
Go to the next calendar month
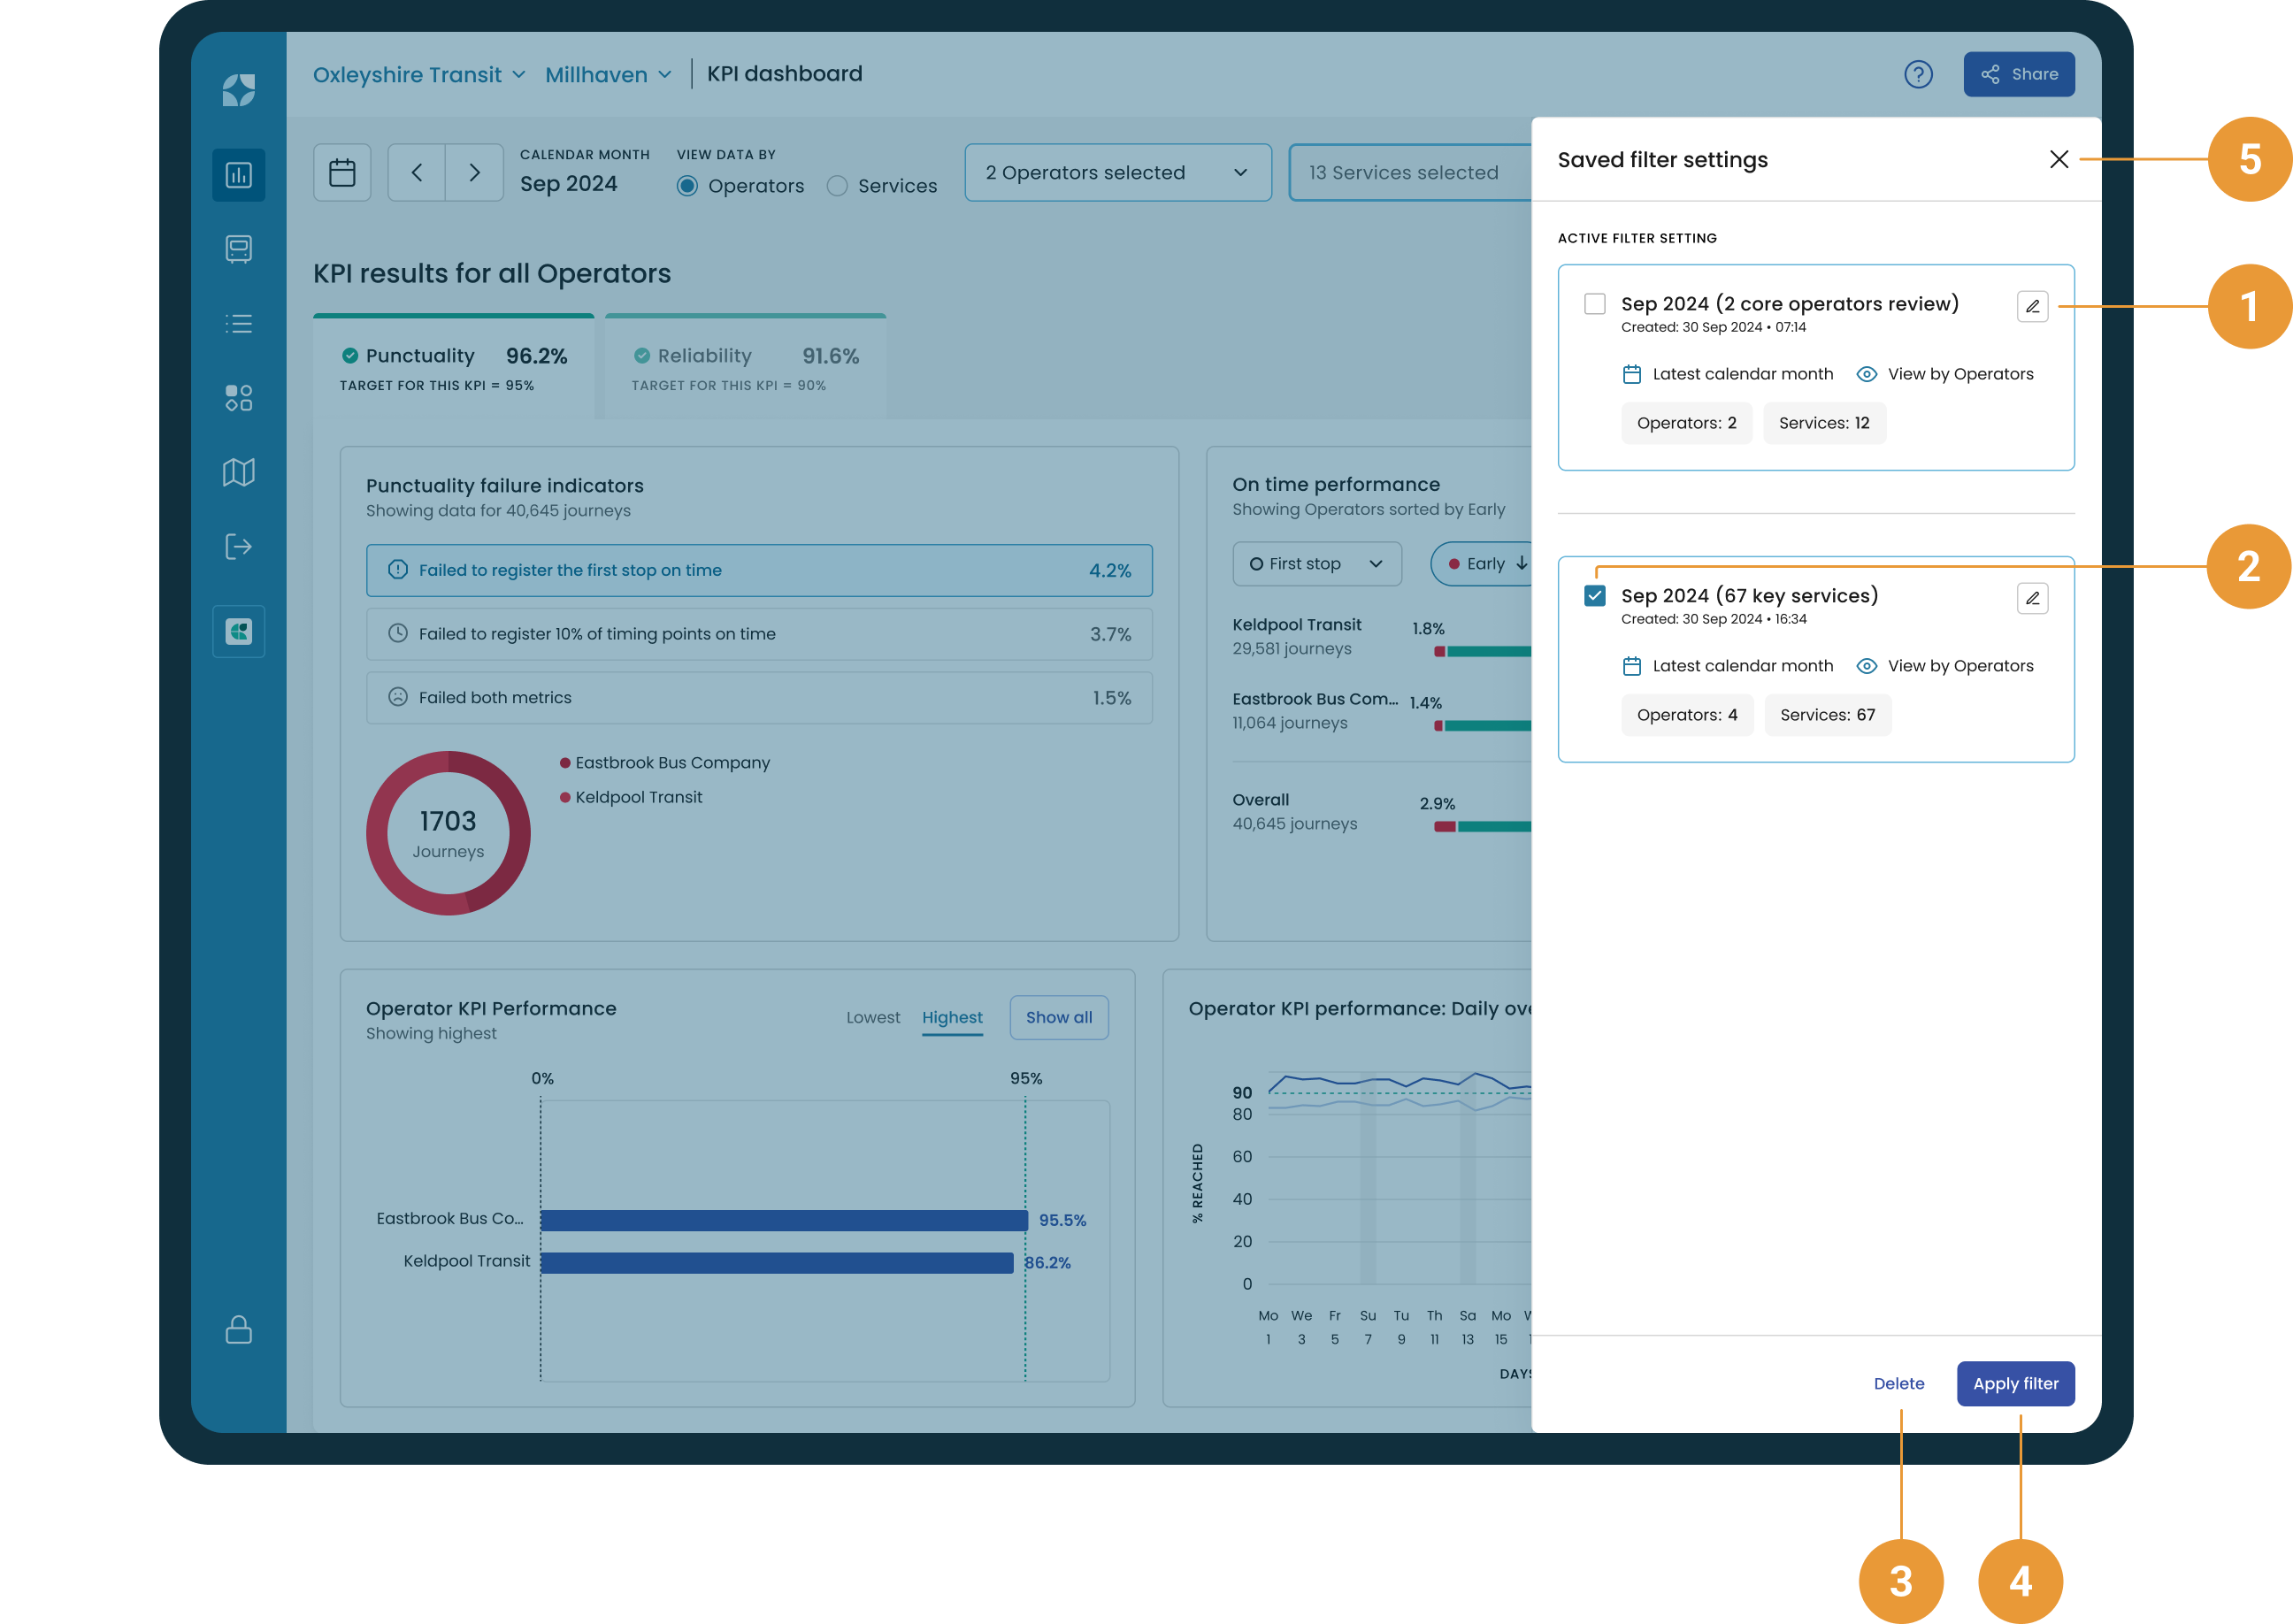coord(474,172)
